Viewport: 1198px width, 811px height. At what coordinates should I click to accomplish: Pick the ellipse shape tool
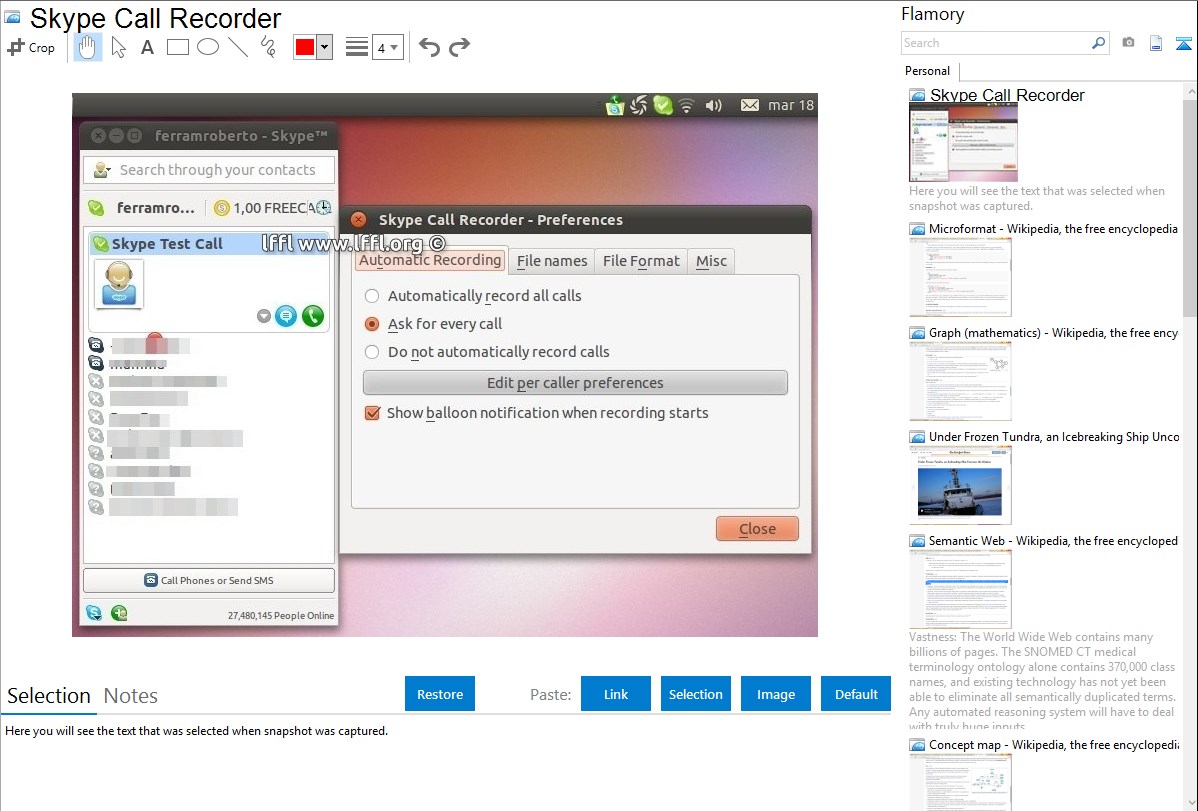coord(208,47)
